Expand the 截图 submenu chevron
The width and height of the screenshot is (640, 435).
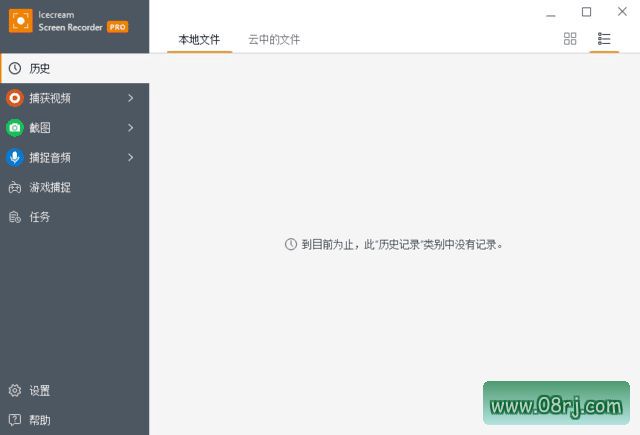pos(131,128)
